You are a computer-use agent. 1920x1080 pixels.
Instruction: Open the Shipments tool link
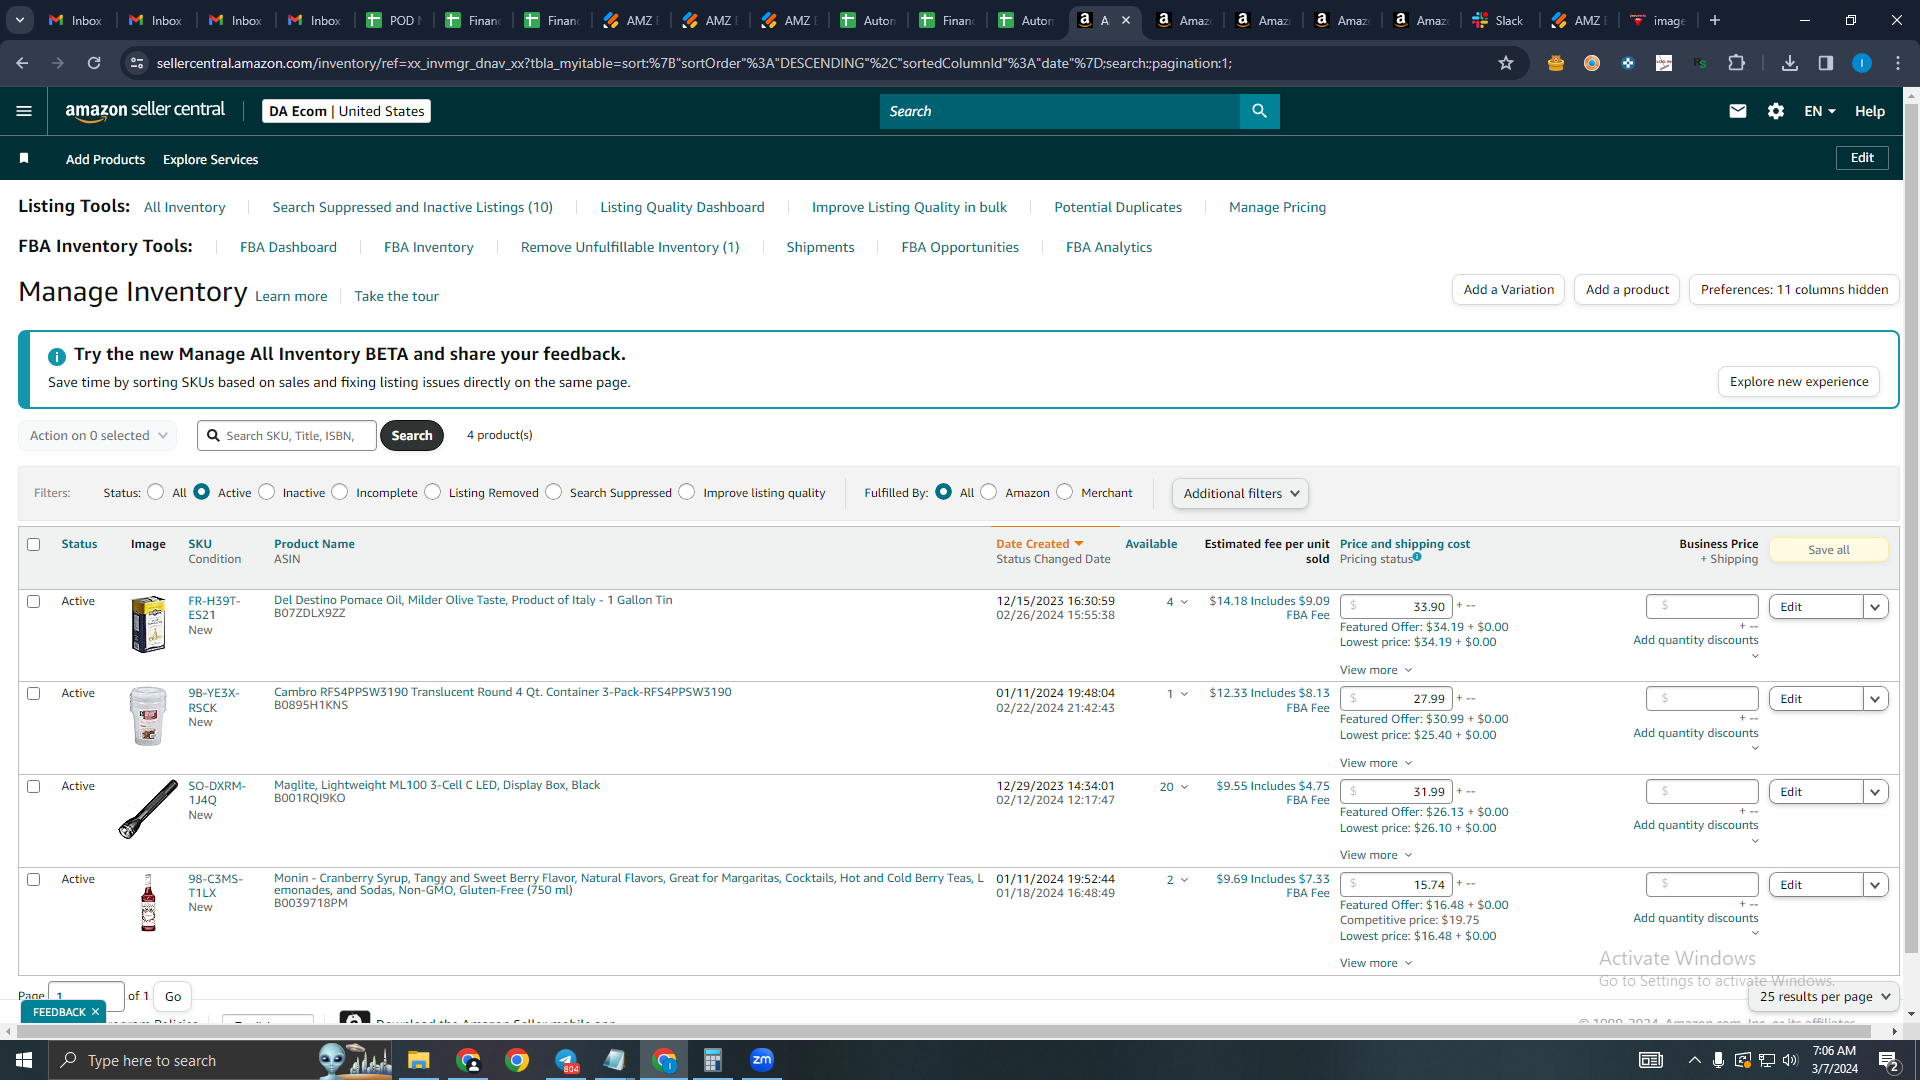pos(820,248)
